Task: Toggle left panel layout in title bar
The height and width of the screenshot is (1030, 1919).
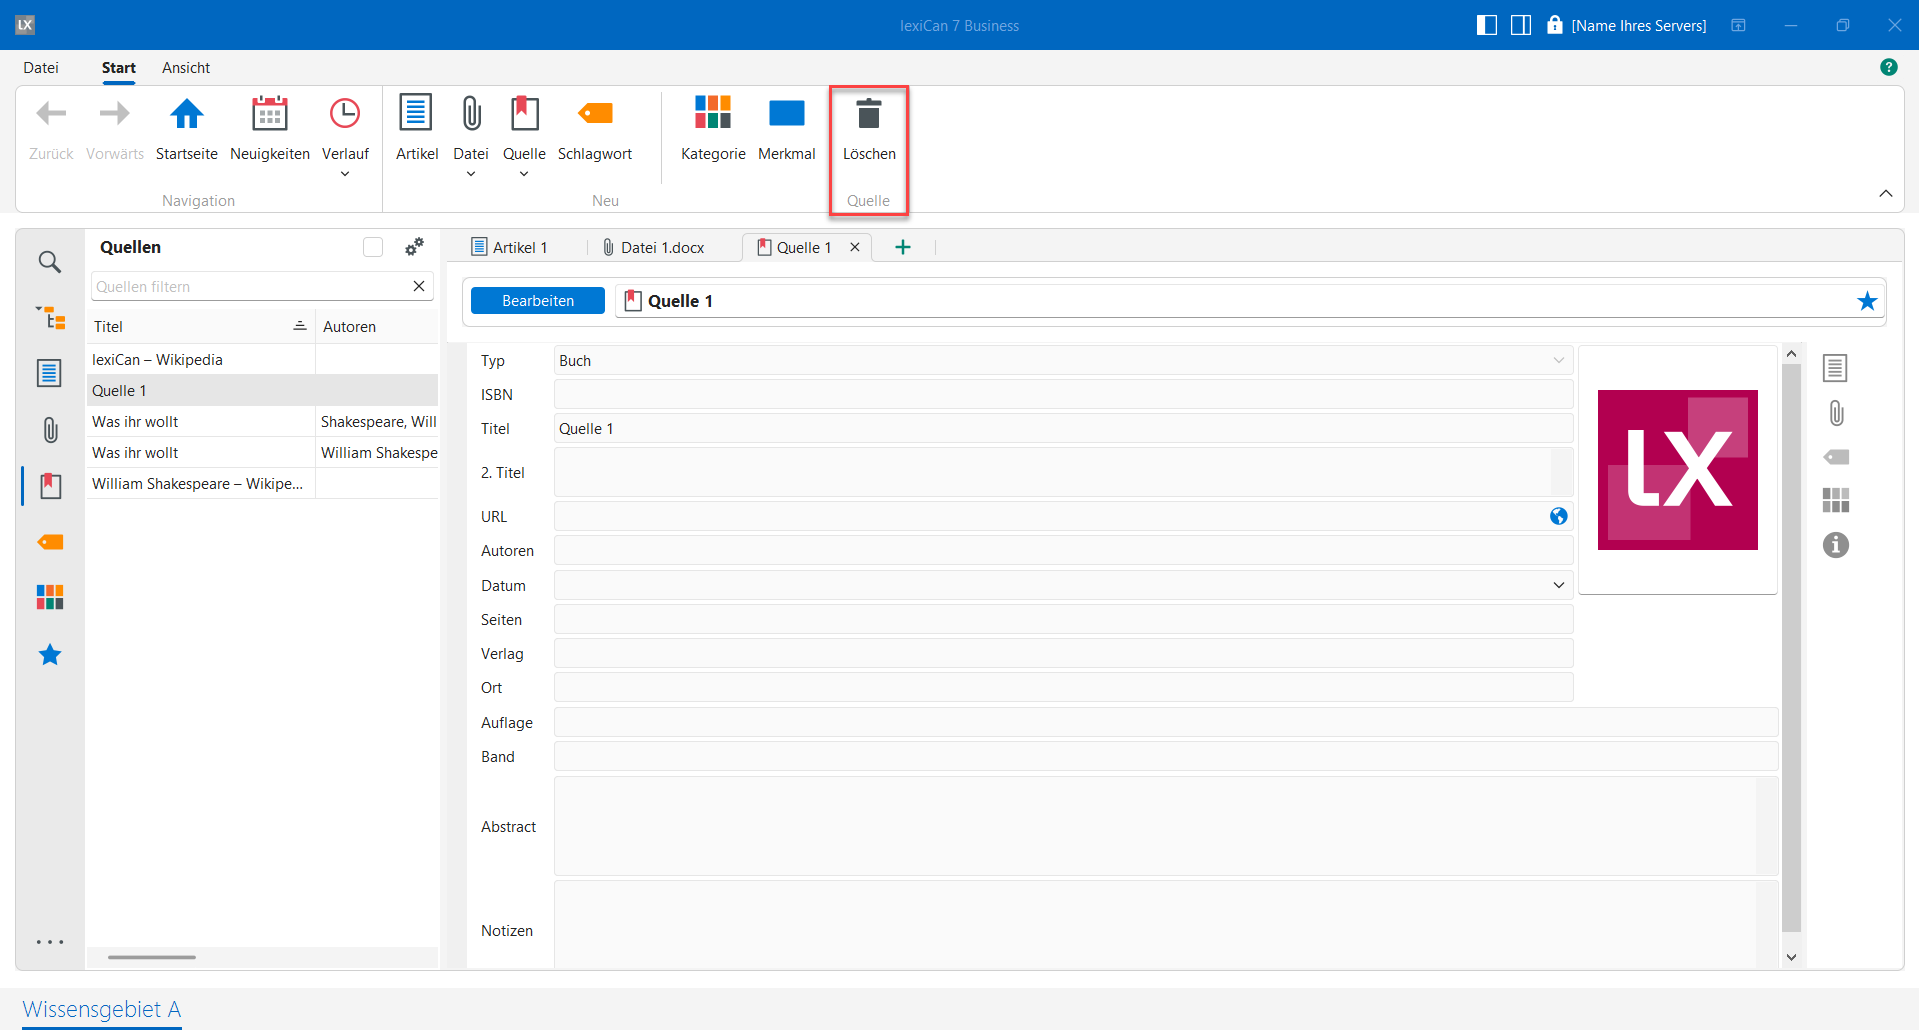Action: [x=1486, y=25]
